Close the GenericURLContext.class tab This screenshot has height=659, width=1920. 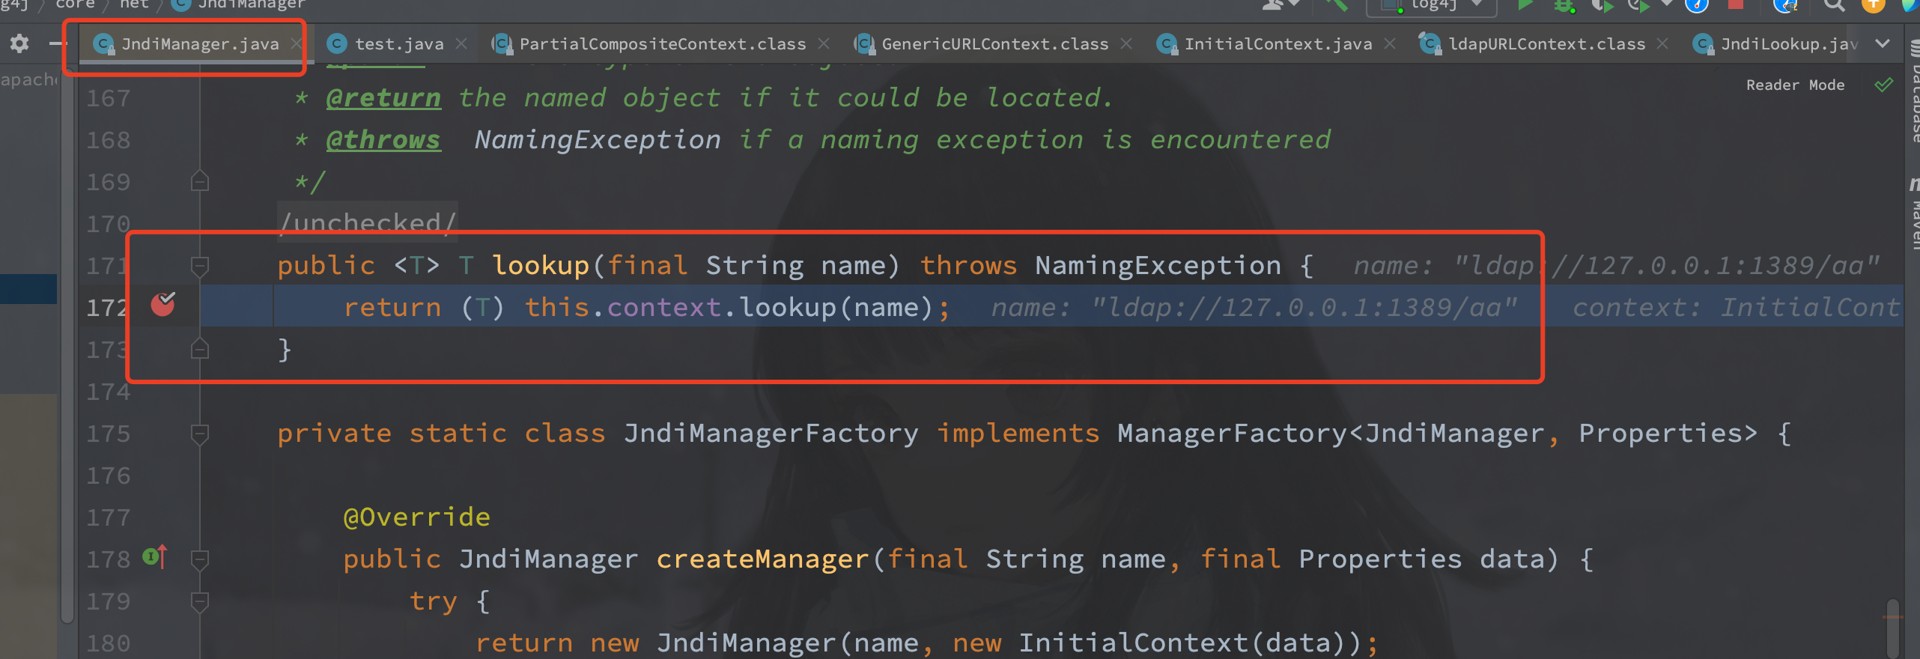(1127, 44)
